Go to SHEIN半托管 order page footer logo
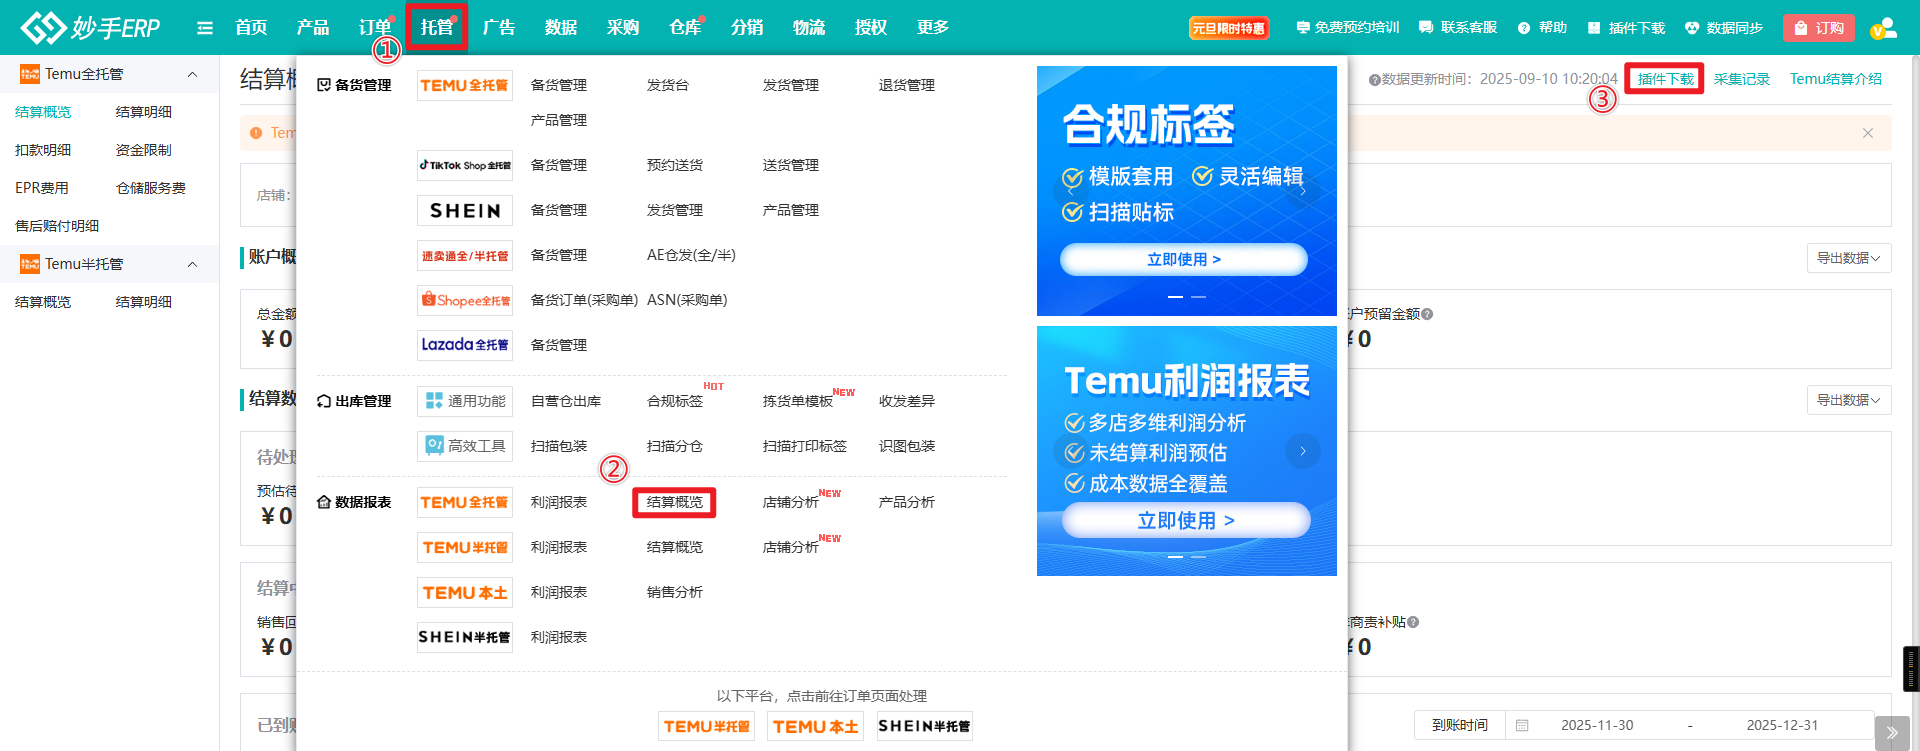The image size is (1920, 751). click(x=924, y=726)
